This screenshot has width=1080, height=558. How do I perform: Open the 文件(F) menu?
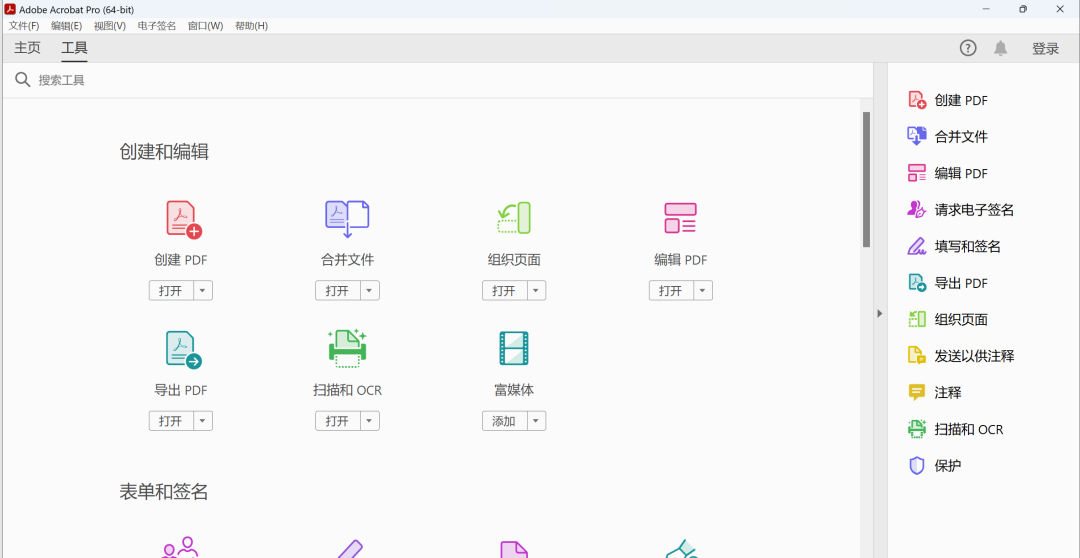[x=24, y=26]
